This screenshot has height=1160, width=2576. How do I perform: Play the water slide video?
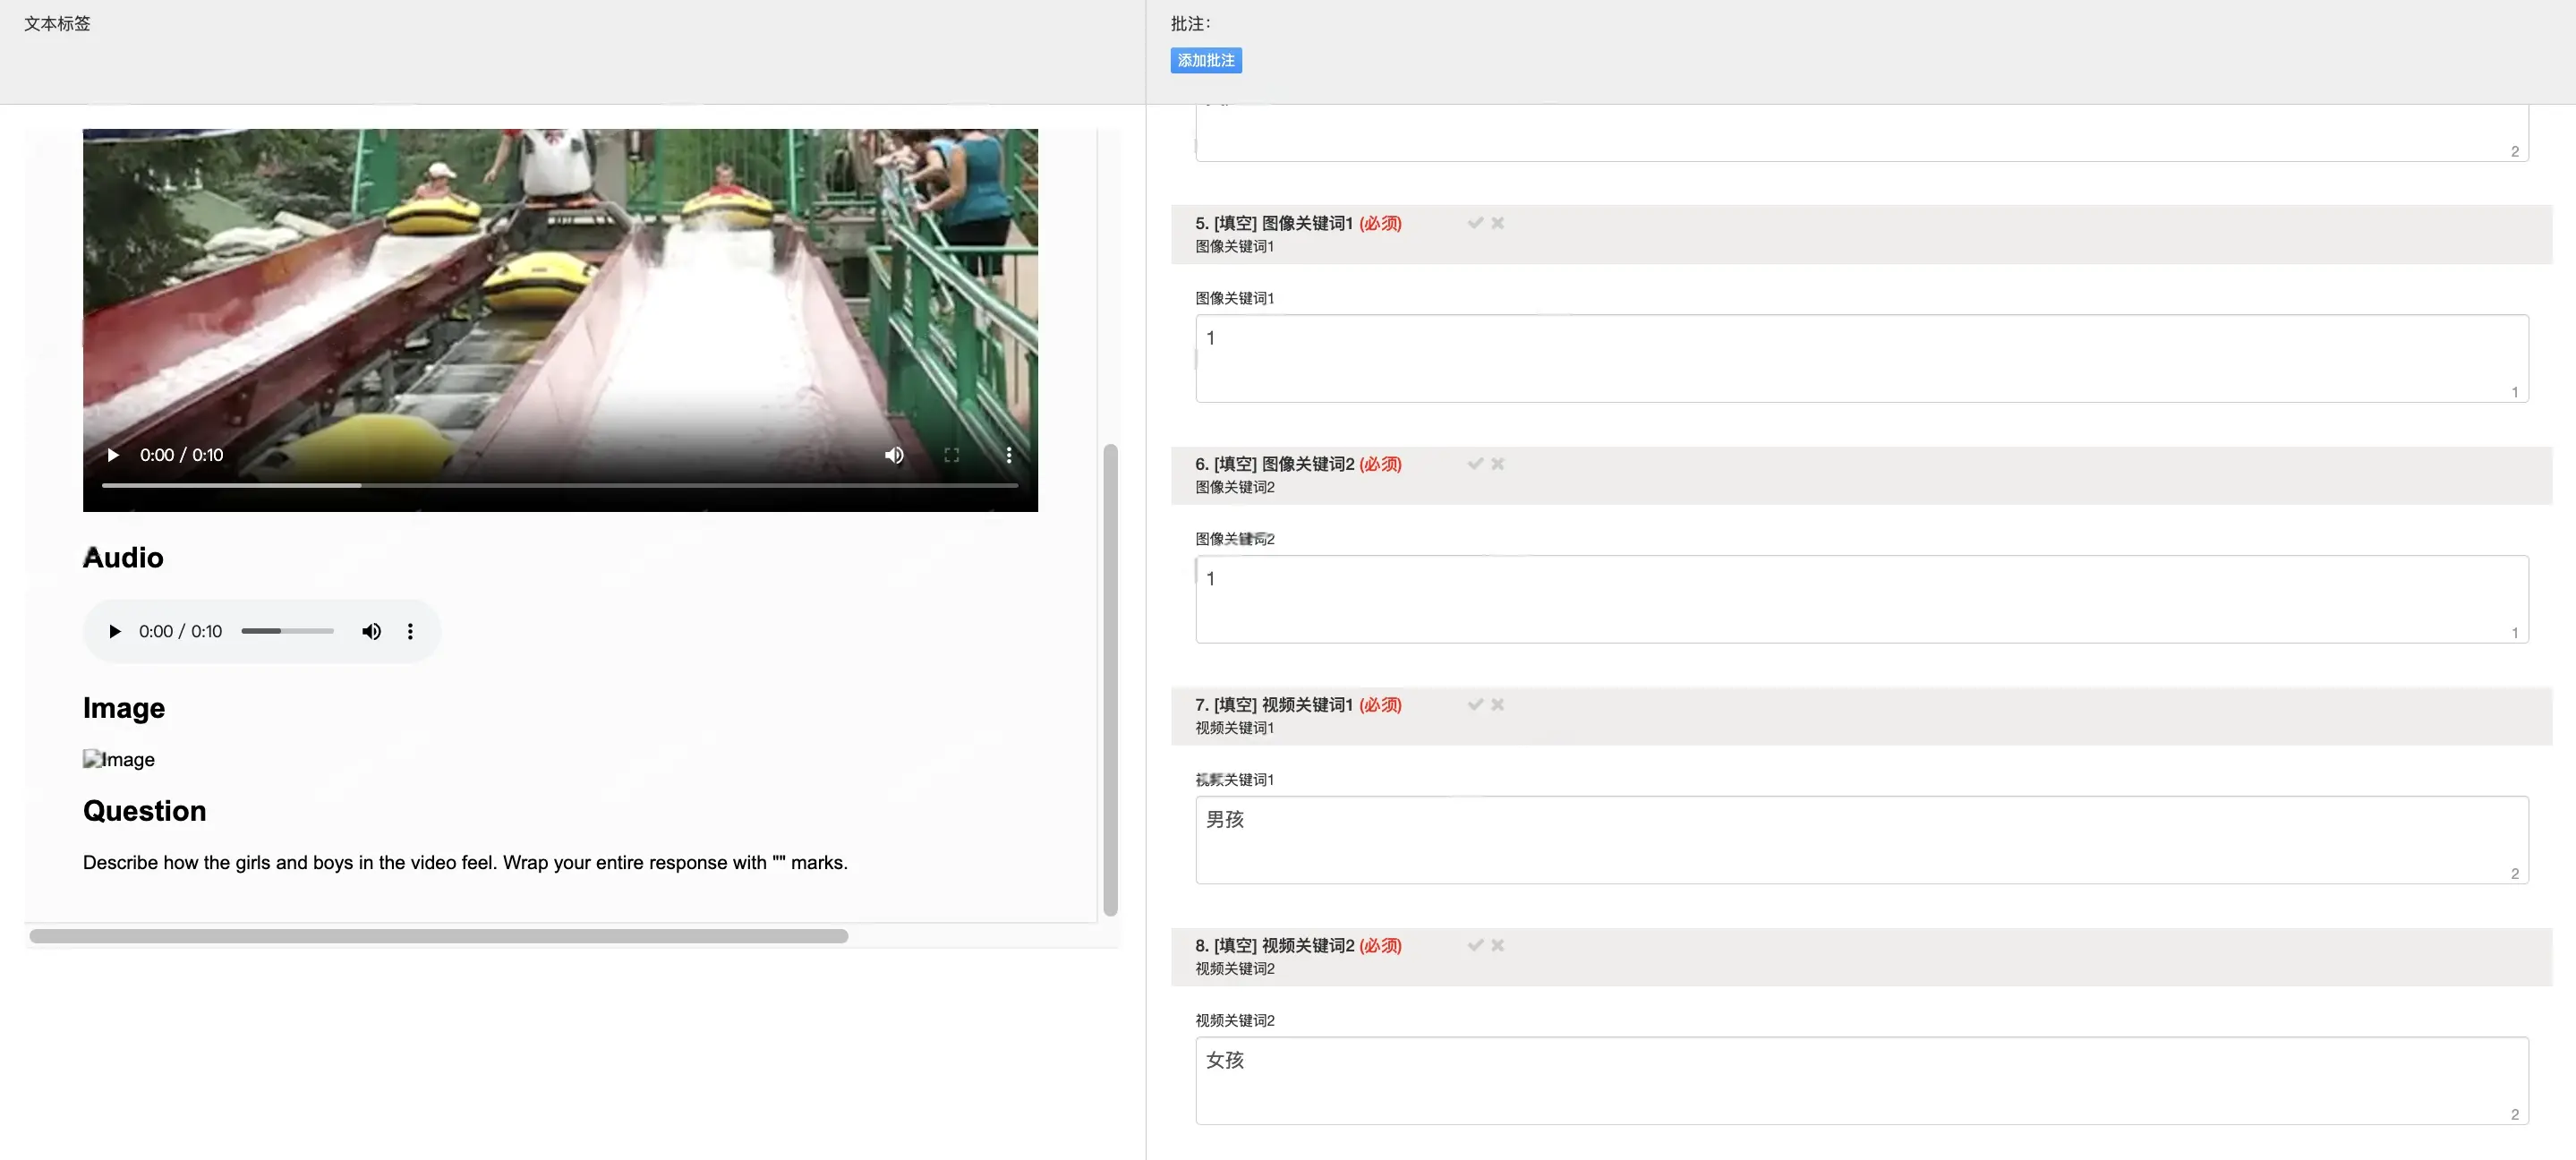(x=113, y=455)
